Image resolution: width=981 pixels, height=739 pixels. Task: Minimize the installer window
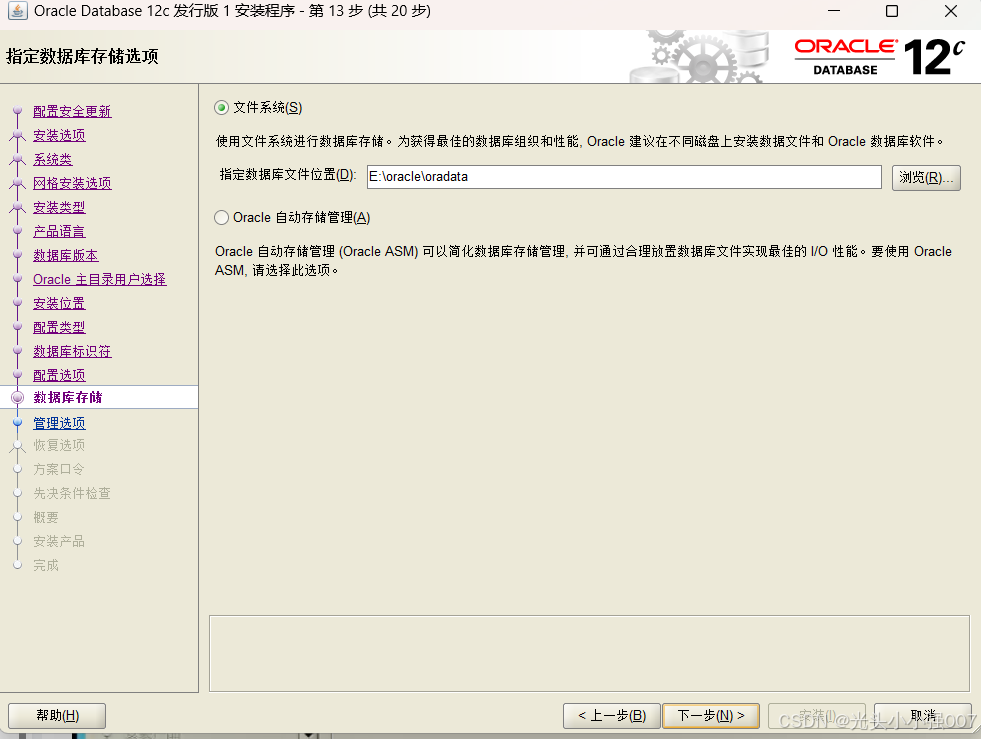[834, 11]
